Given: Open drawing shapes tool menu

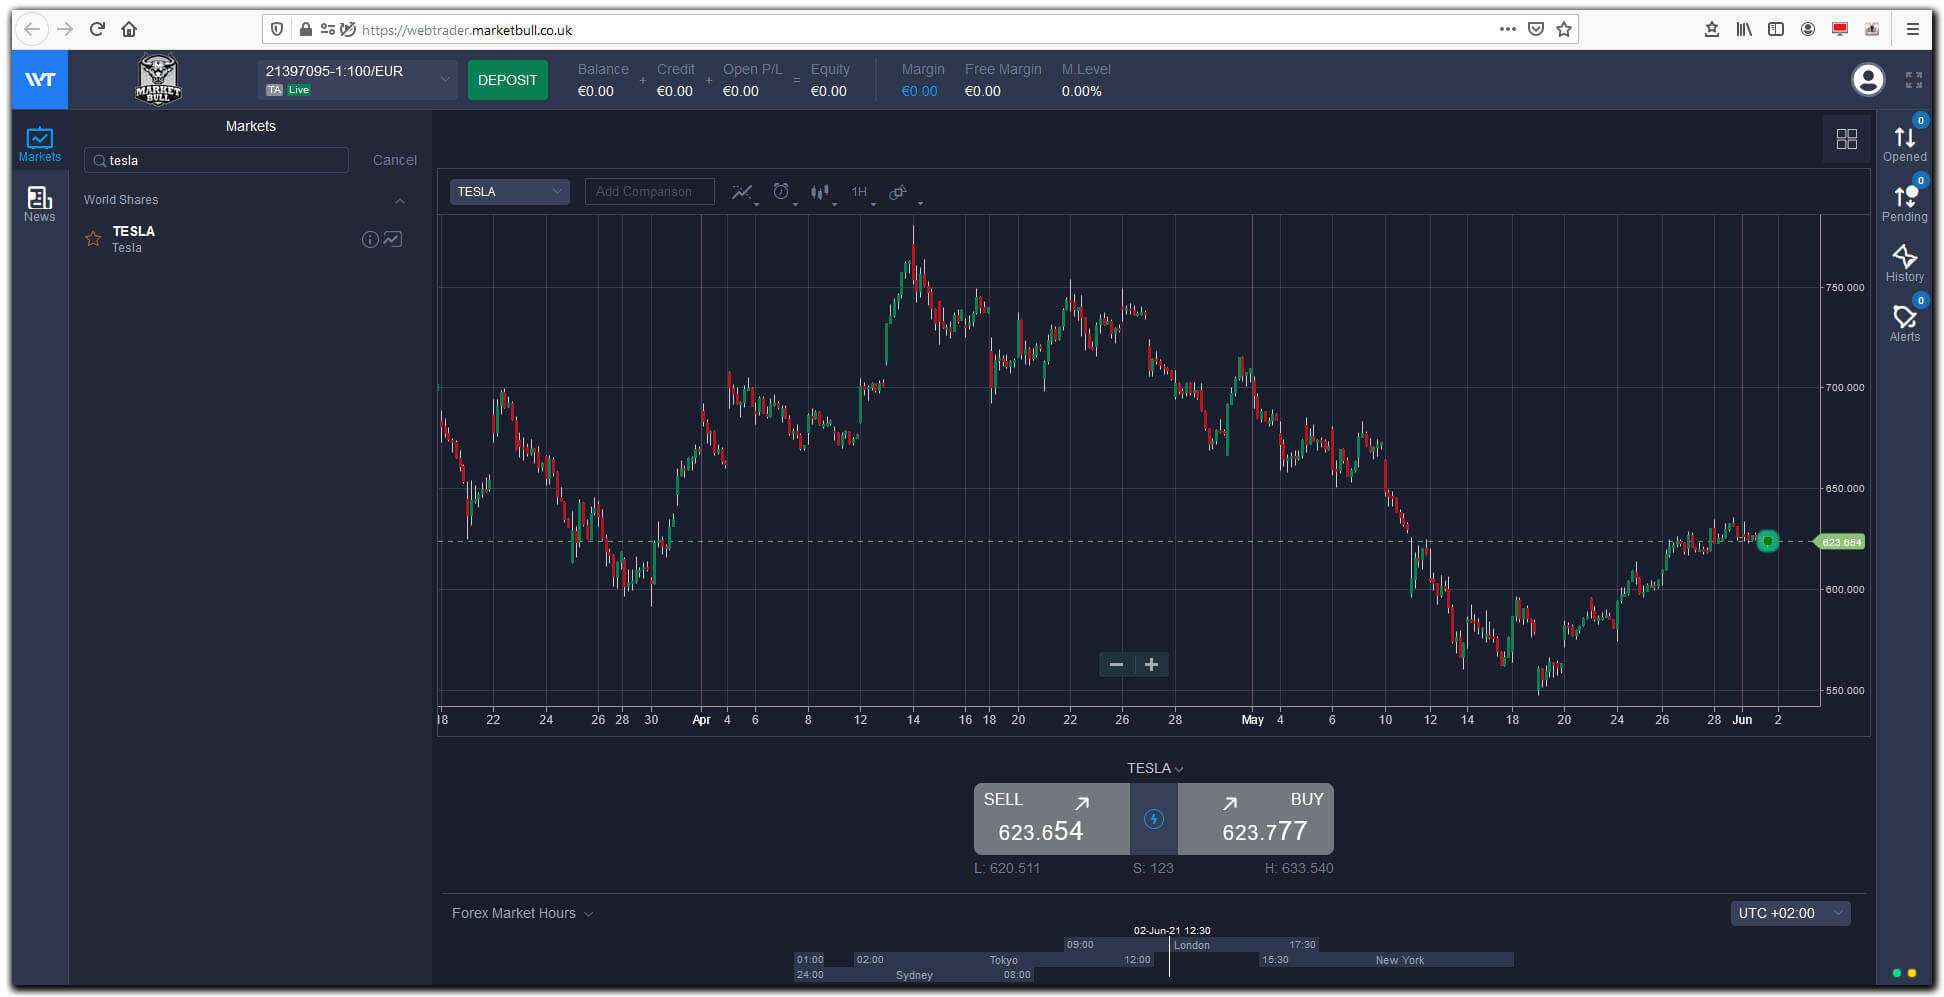Looking at the screenshot, I should coord(900,192).
